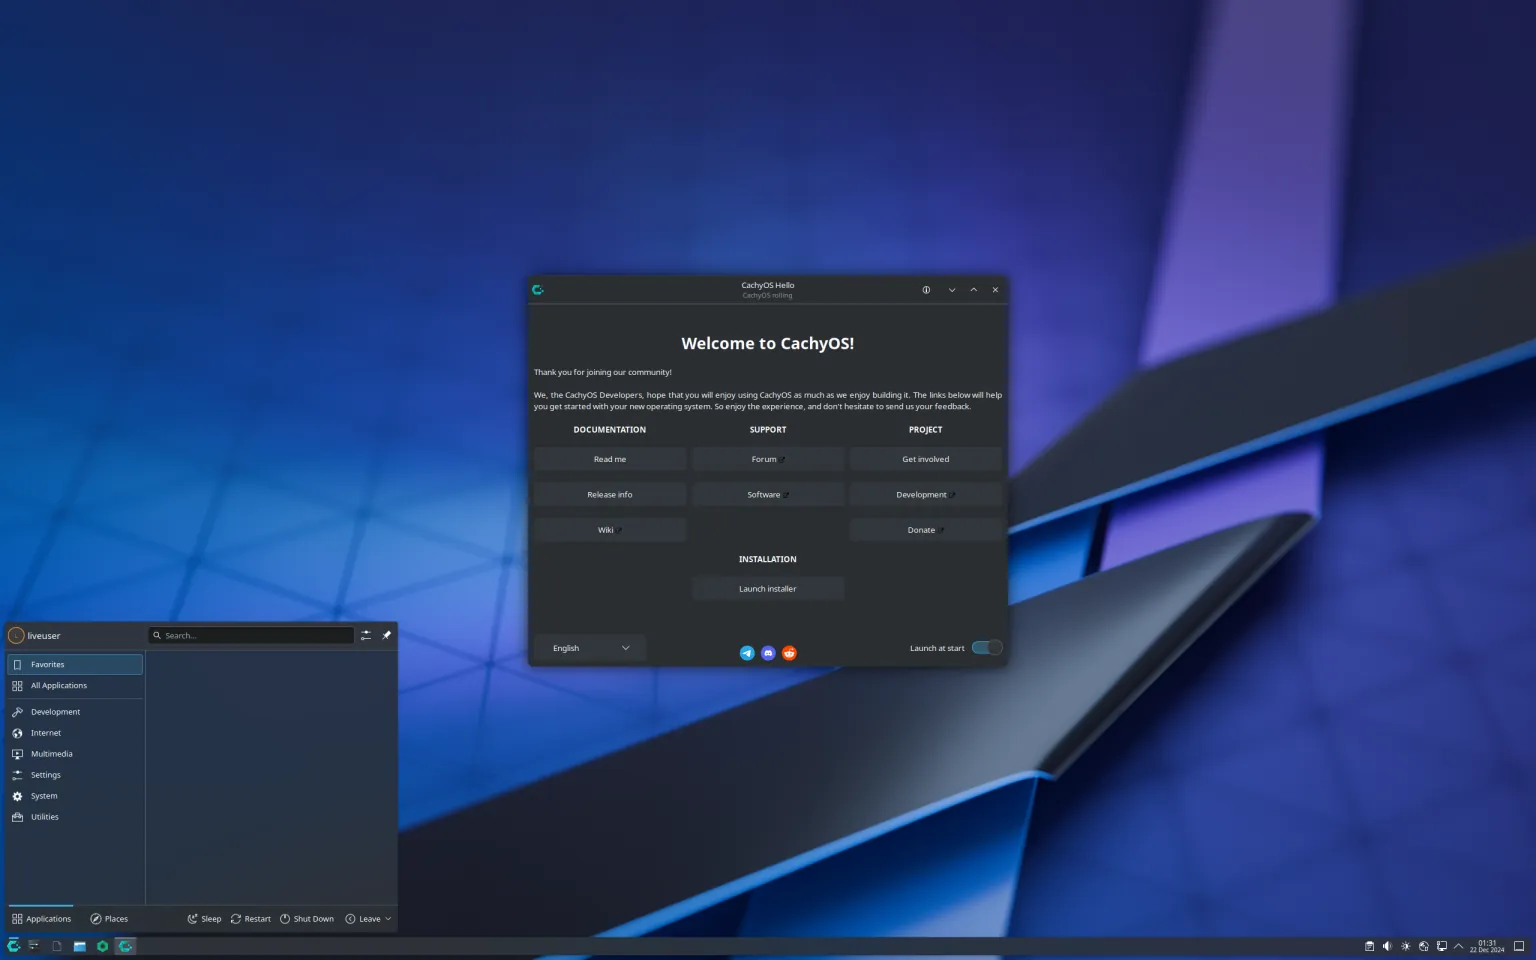
Task: Open the Discord server icon
Action: click(768, 653)
